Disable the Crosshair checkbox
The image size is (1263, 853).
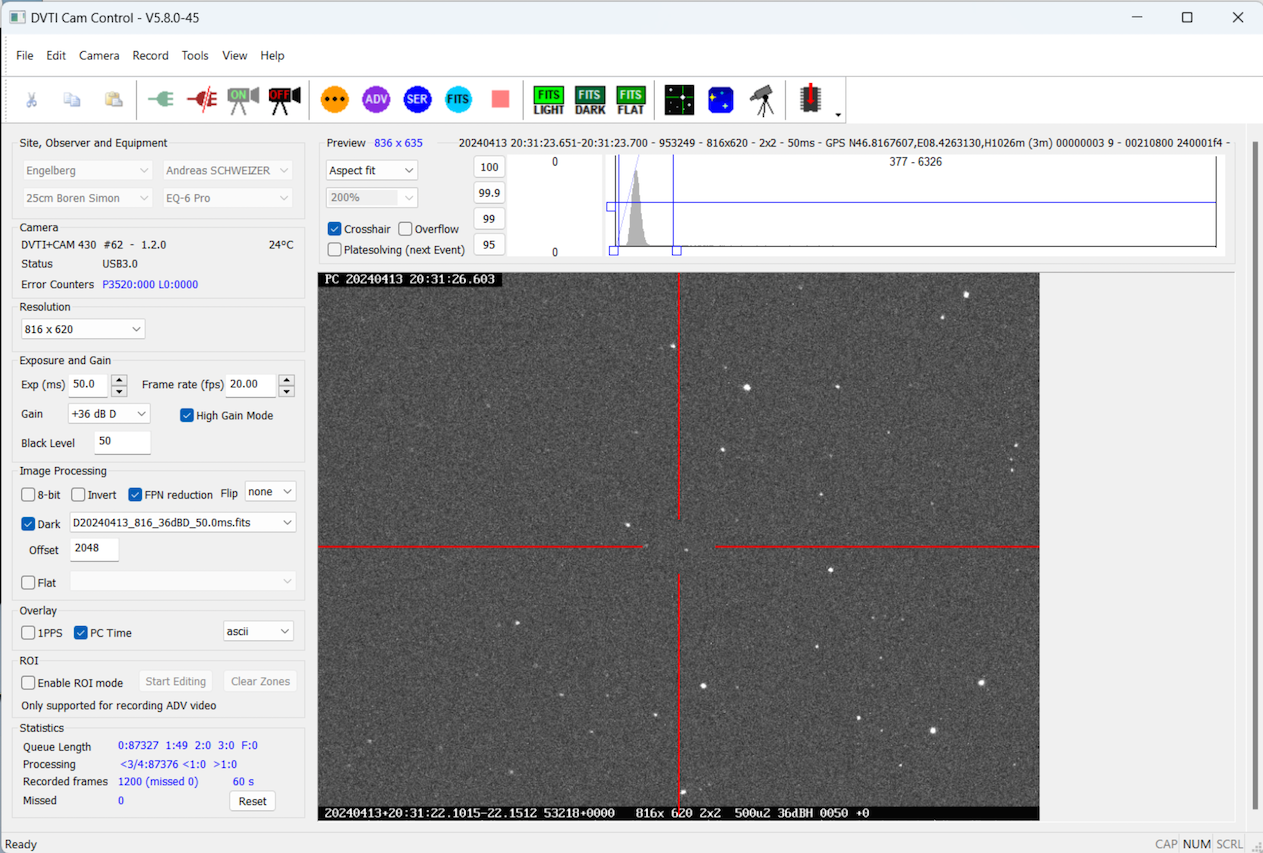point(335,229)
